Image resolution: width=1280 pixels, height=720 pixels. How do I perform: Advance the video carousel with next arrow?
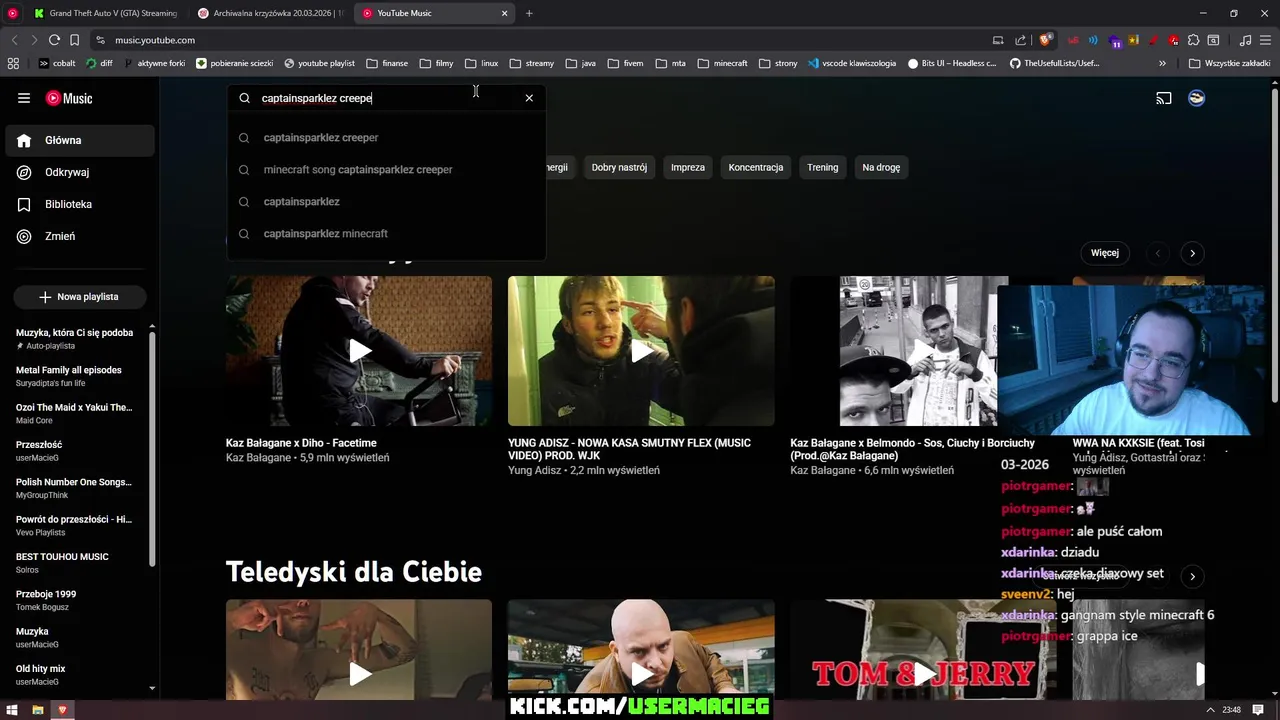pyautogui.click(x=1192, y=253)
